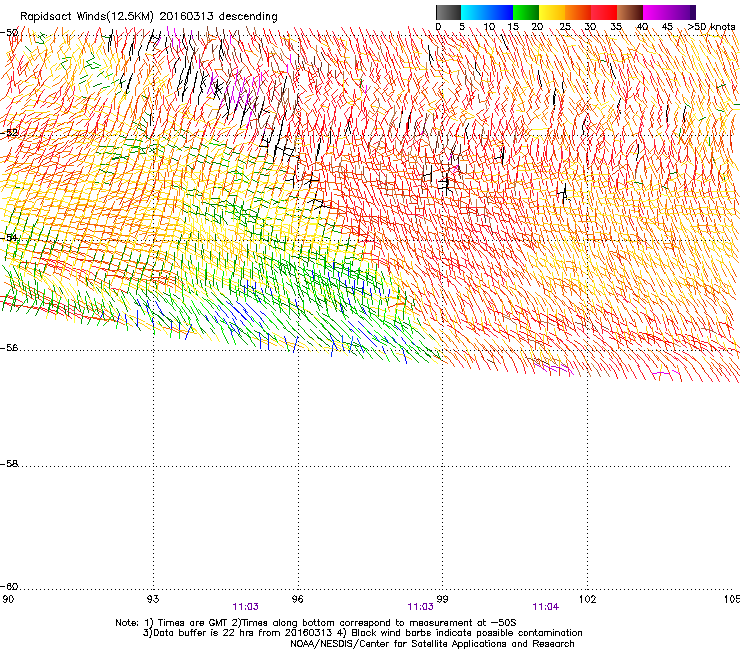This screenshot has width=740, height=650.
Task: Pick the orange 25-30 knots legend segment
Action: tap(578, 12)
